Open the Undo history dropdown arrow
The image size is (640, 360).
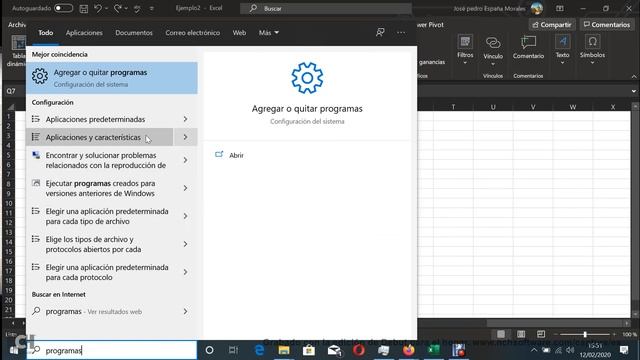pyautogui.click(x=107, y=9)
